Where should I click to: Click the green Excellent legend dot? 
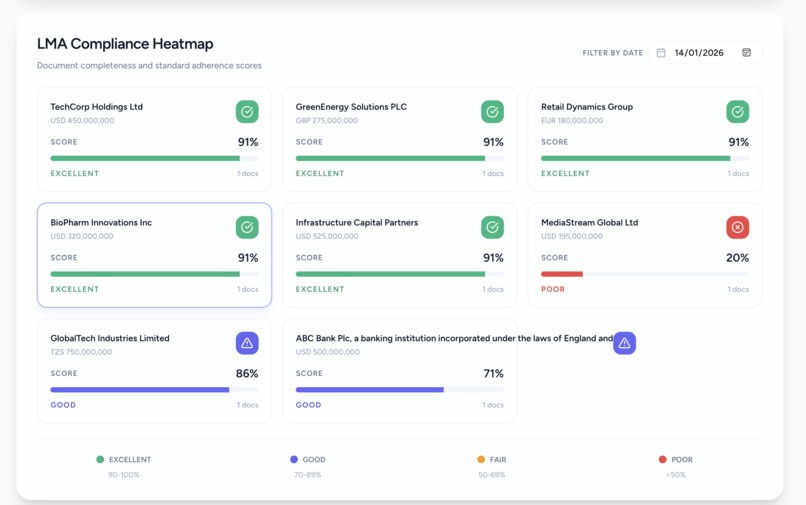click(100, 459)
